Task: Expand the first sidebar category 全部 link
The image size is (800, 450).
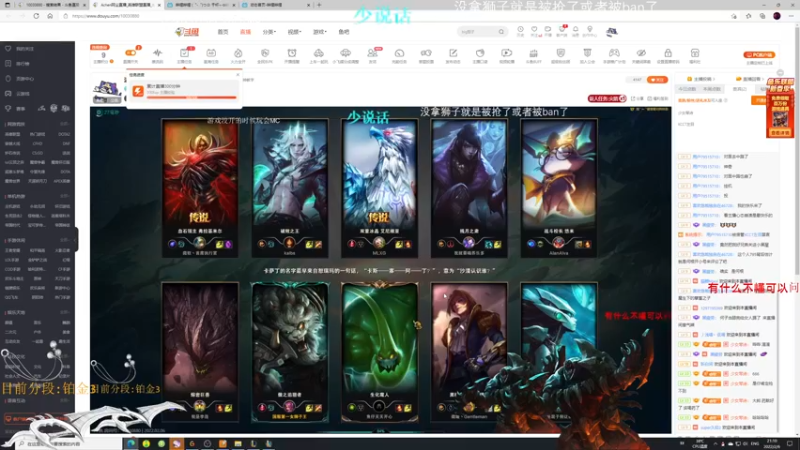Action: [x=64, y=124]
